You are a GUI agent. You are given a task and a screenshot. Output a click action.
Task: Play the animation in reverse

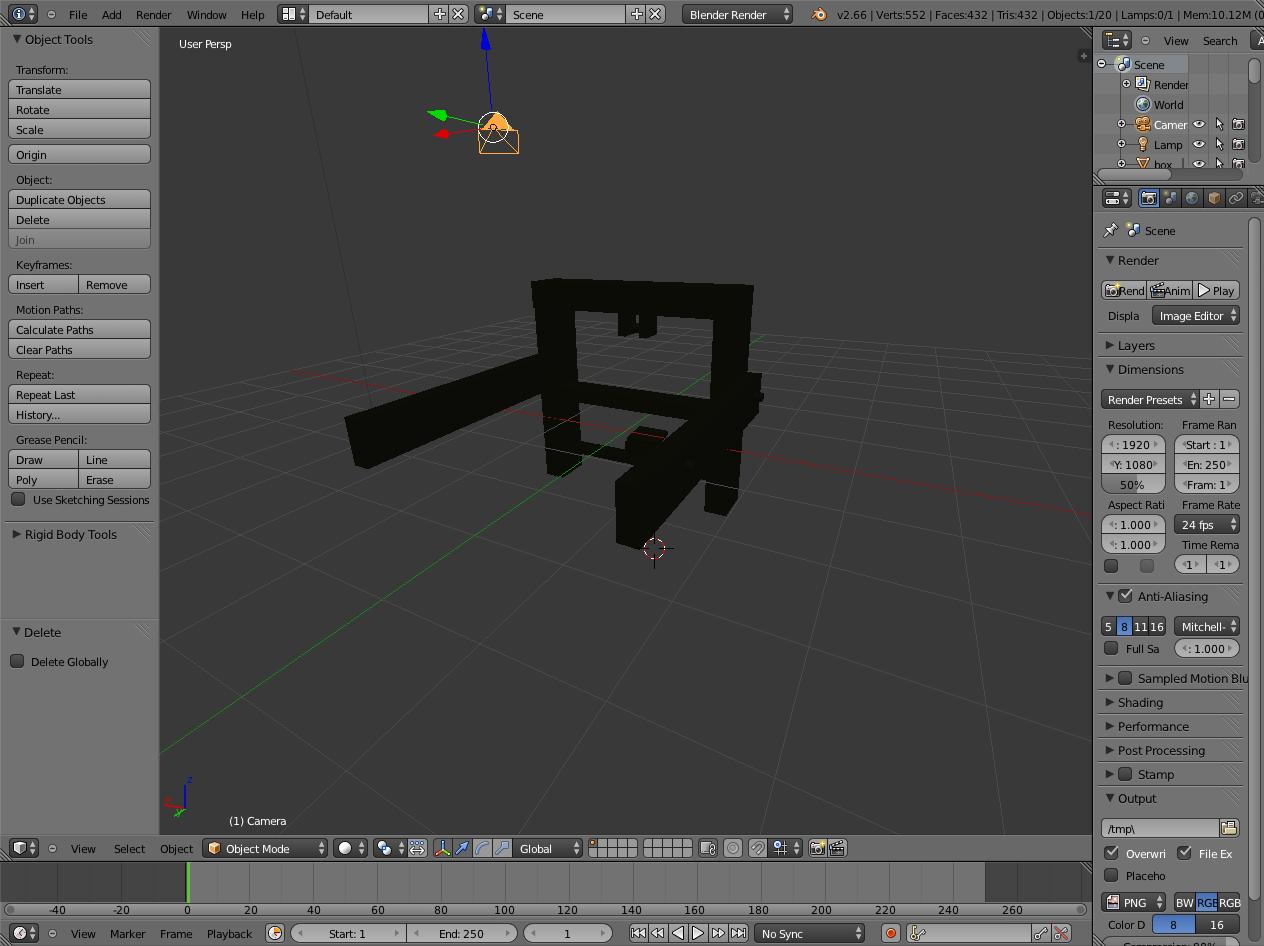tap(678, 933)
